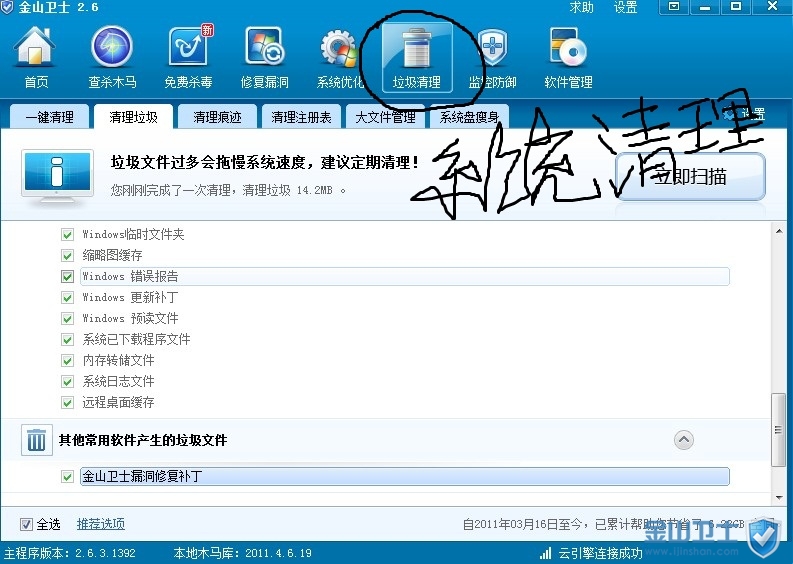This screenshot has height=564, width=793.
Task: Click the 系统日志文件 label
Action: (x=118, y=381)
